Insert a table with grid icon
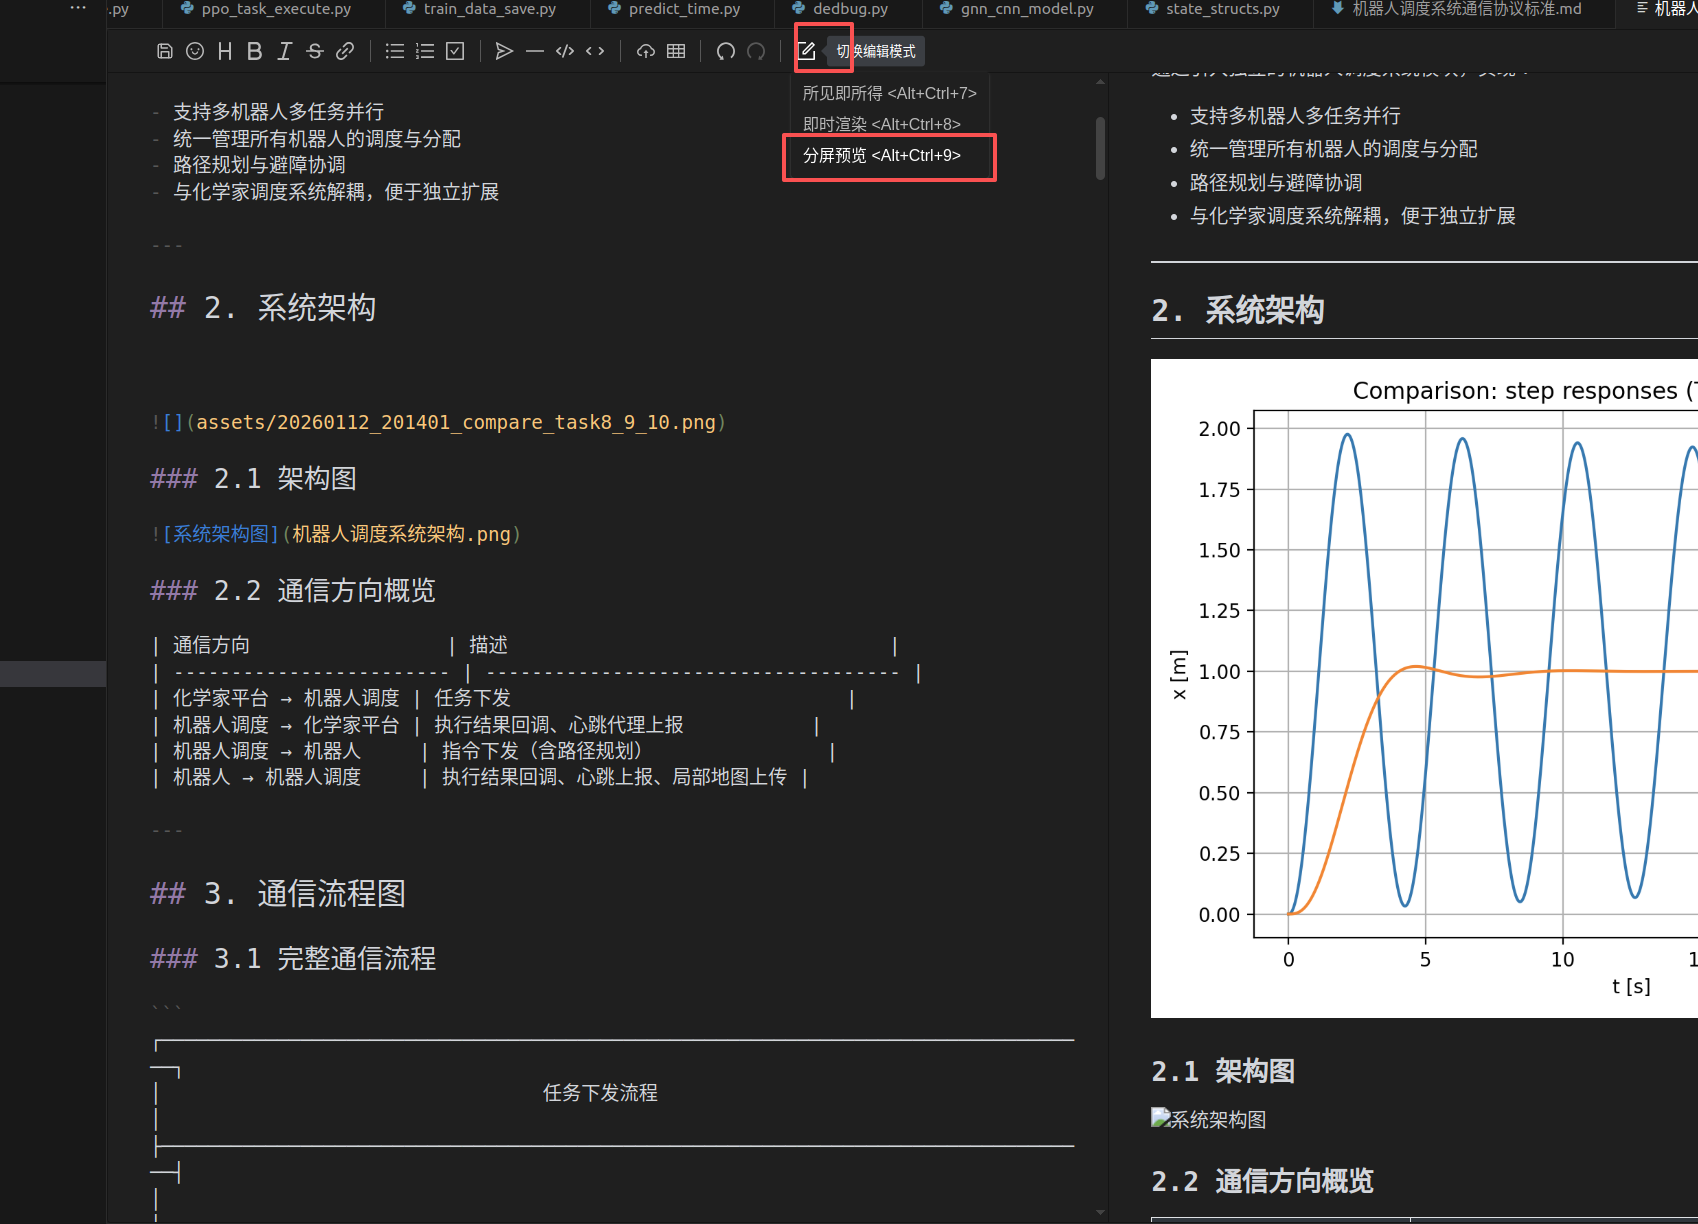This screenshot has height=1224, width=1698. pyautogui.click(x=676, y=51)
